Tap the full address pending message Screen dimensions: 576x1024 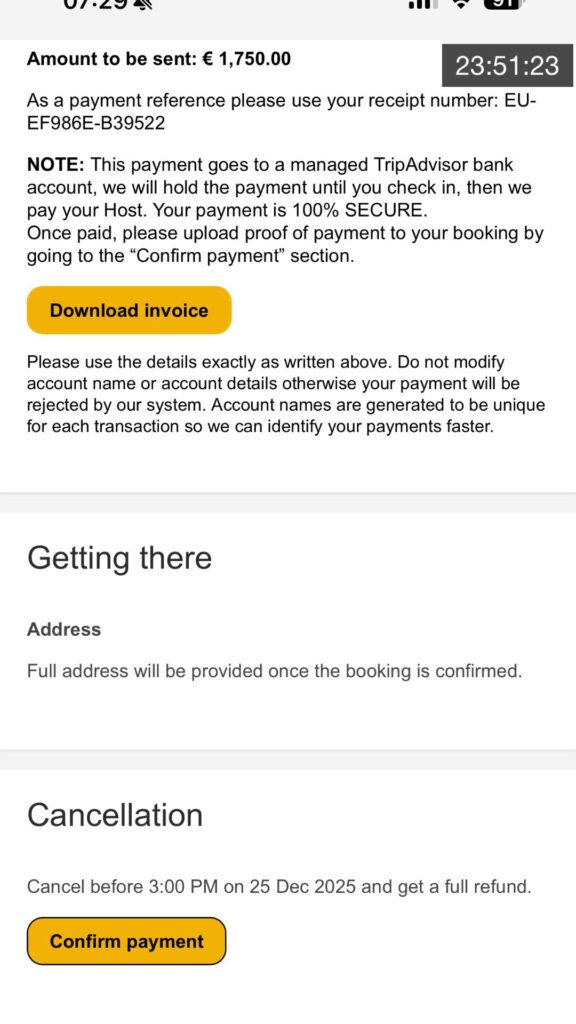(x=274, y=671)
